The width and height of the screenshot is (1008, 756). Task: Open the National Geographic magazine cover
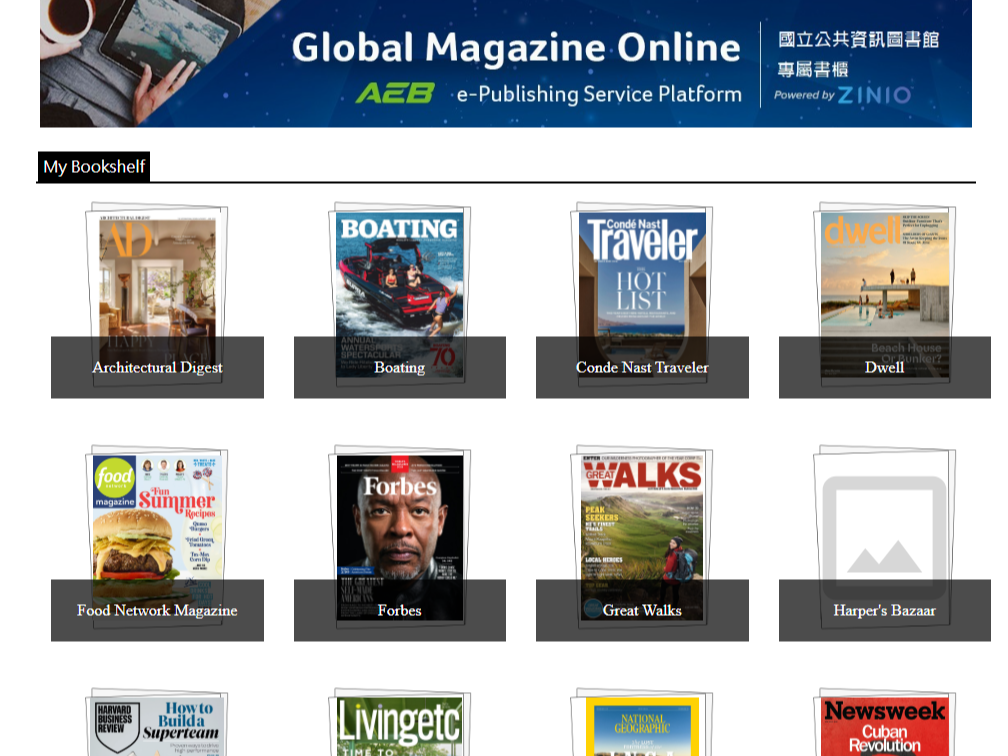tap(642, 722)
